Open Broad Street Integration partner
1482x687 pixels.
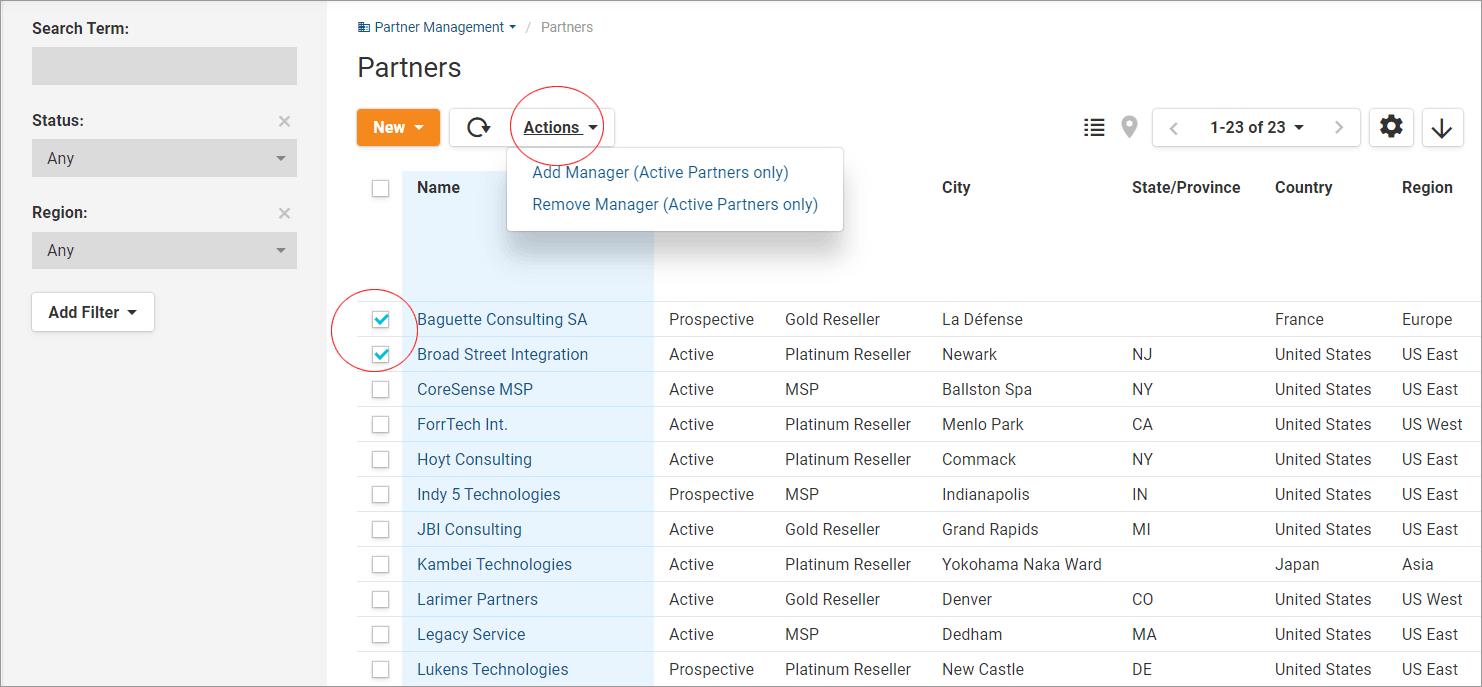(502, 354)
